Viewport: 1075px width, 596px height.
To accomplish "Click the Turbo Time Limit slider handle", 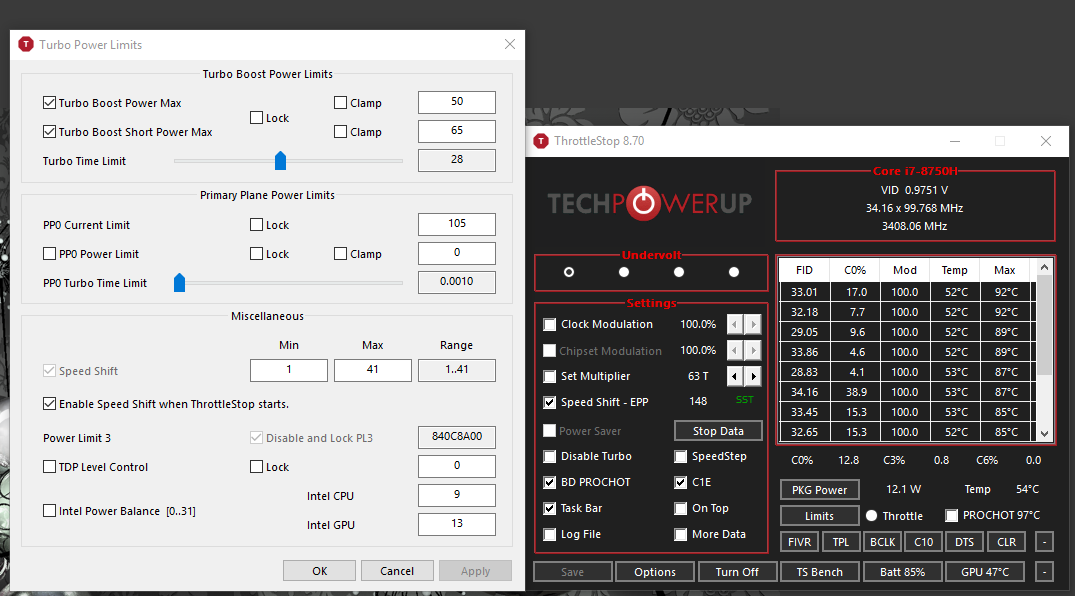I will click(x=281, y=160).
